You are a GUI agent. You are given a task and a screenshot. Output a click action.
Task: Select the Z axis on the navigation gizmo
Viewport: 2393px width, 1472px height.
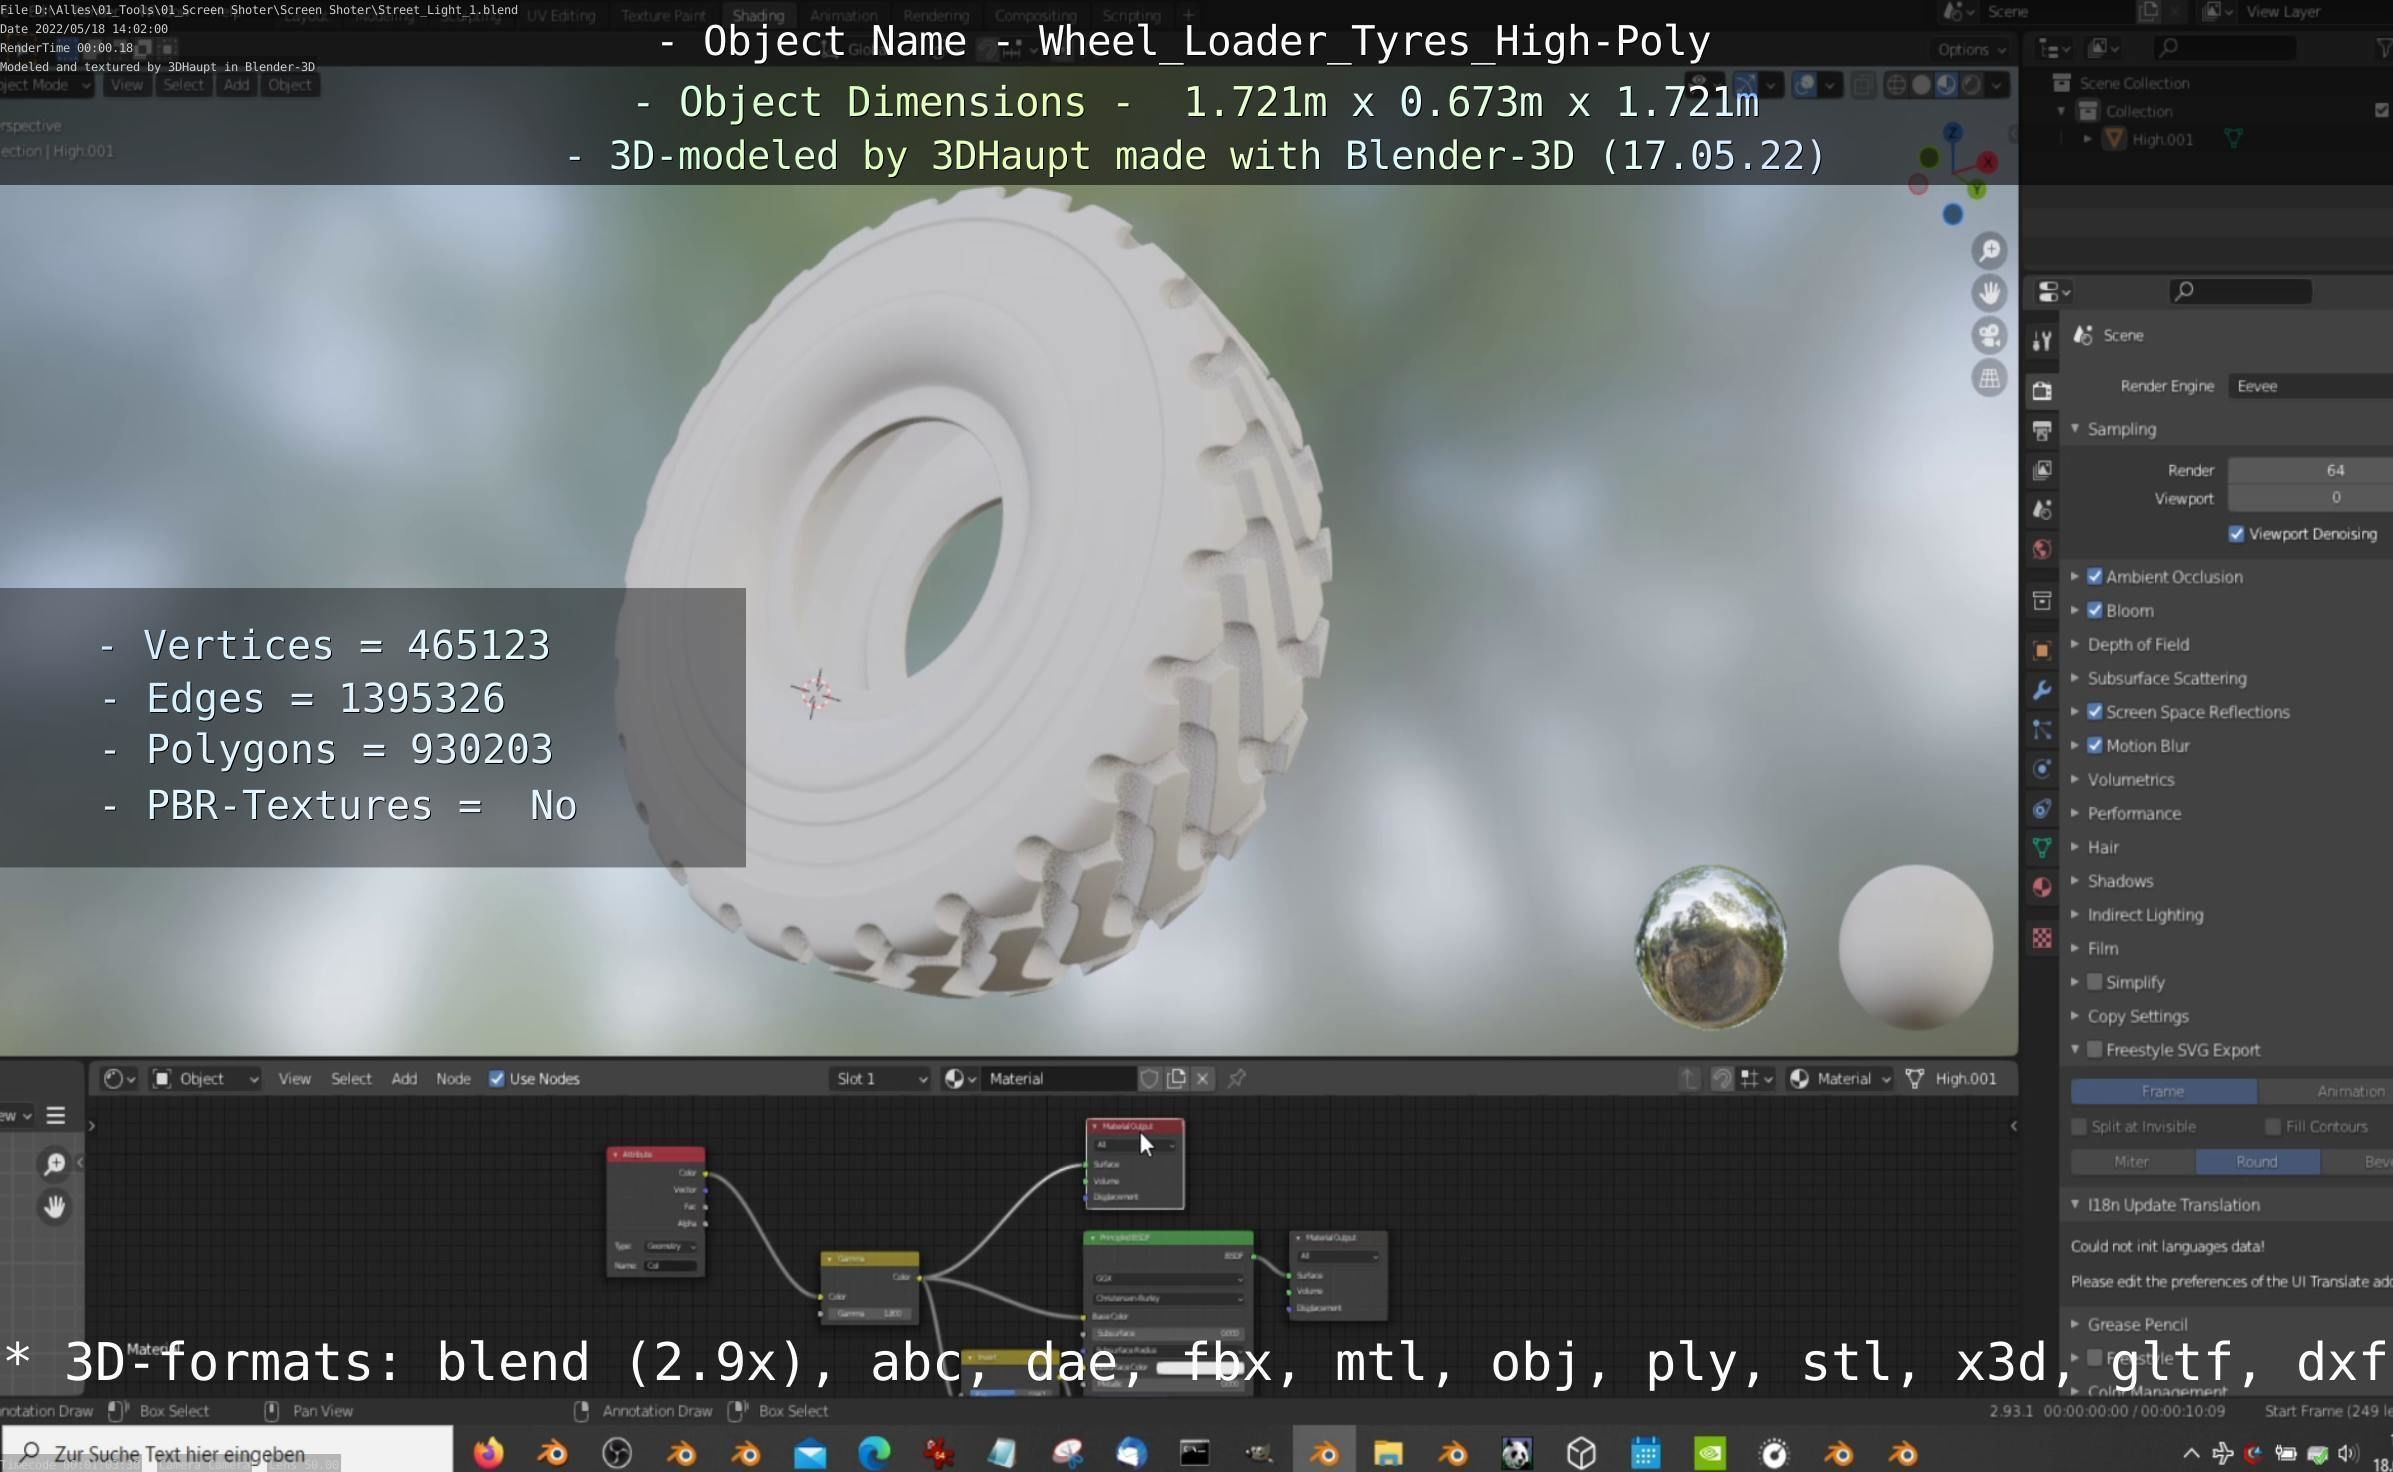click(1952, 131)
